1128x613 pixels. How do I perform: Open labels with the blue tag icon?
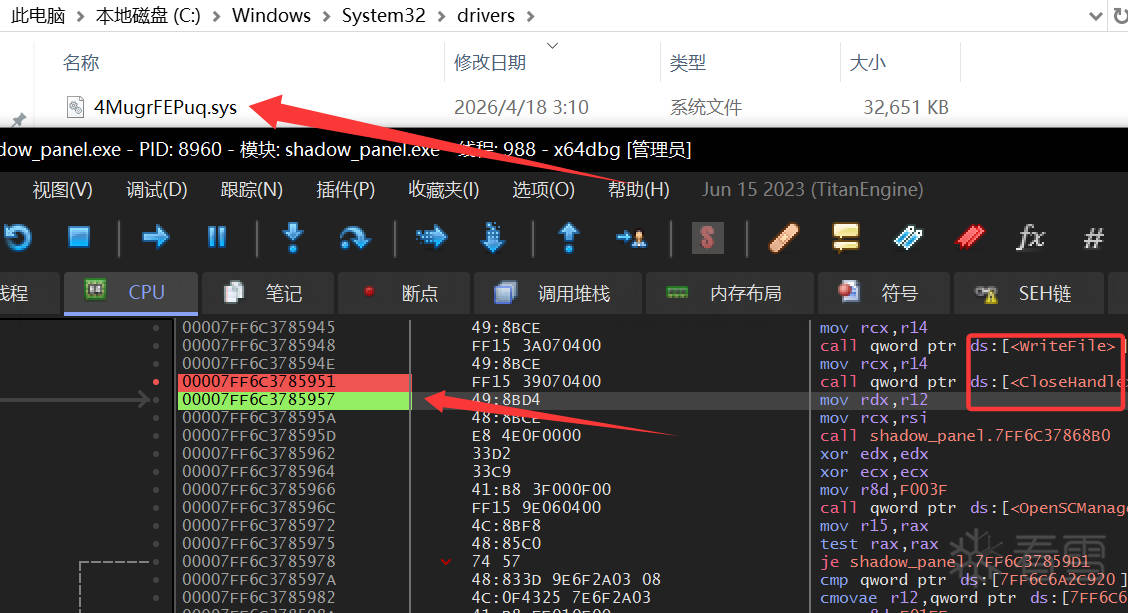tap(908, 237)
